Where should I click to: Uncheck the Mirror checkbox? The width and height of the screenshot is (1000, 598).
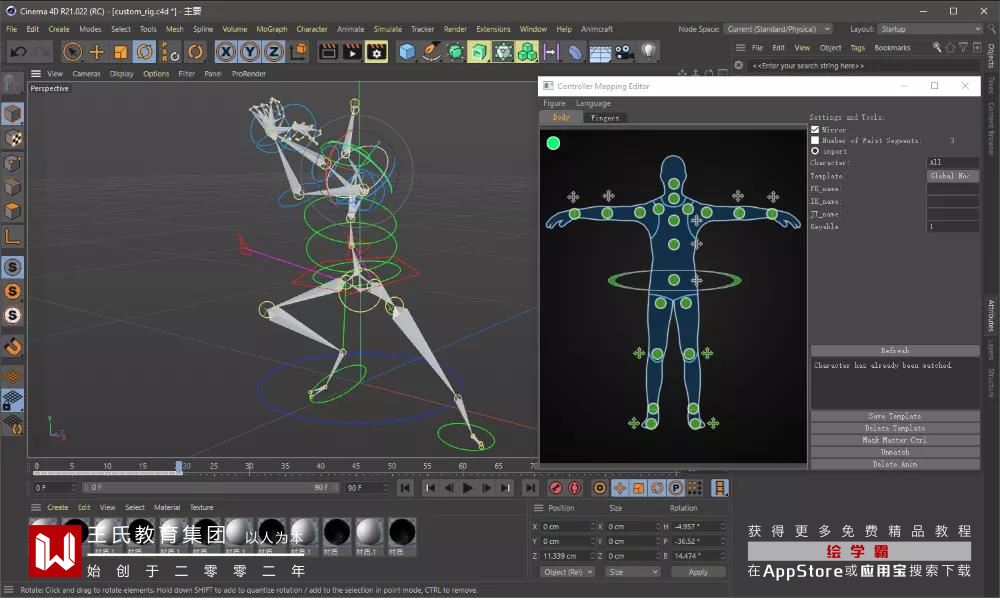(x=815, y=129)
